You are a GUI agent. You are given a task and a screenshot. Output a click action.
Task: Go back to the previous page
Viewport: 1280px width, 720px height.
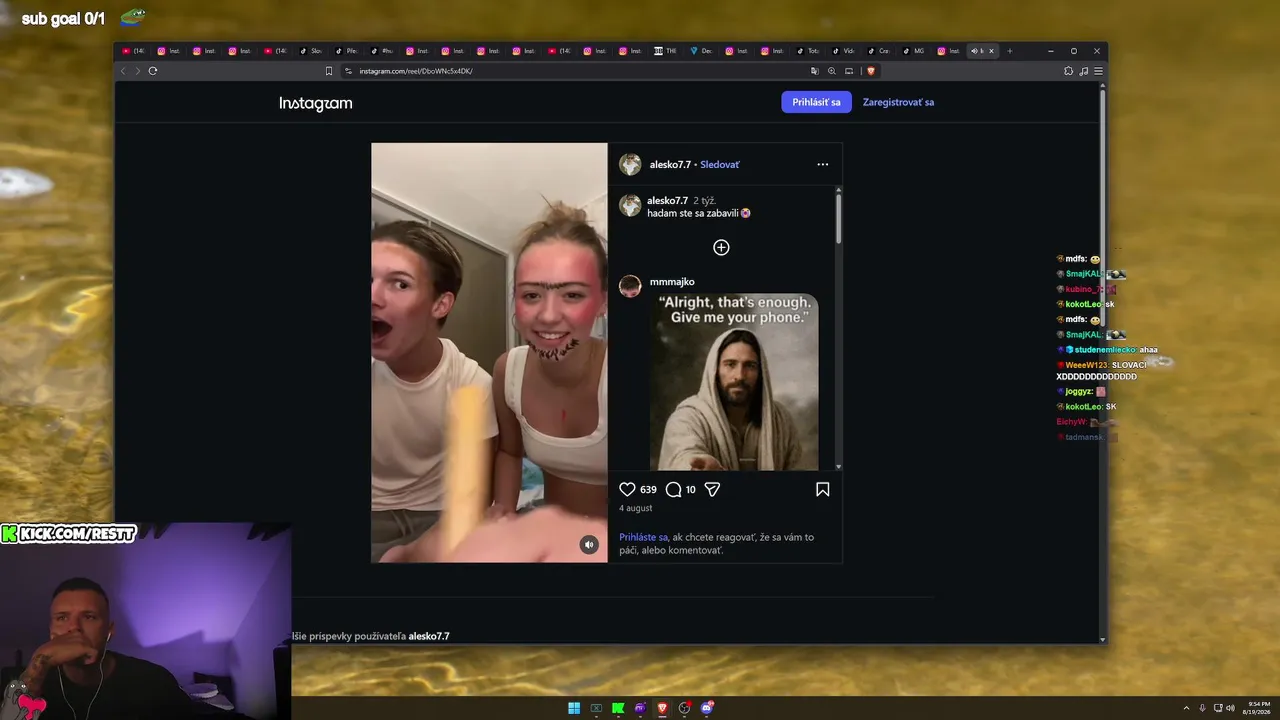(124, 71)
